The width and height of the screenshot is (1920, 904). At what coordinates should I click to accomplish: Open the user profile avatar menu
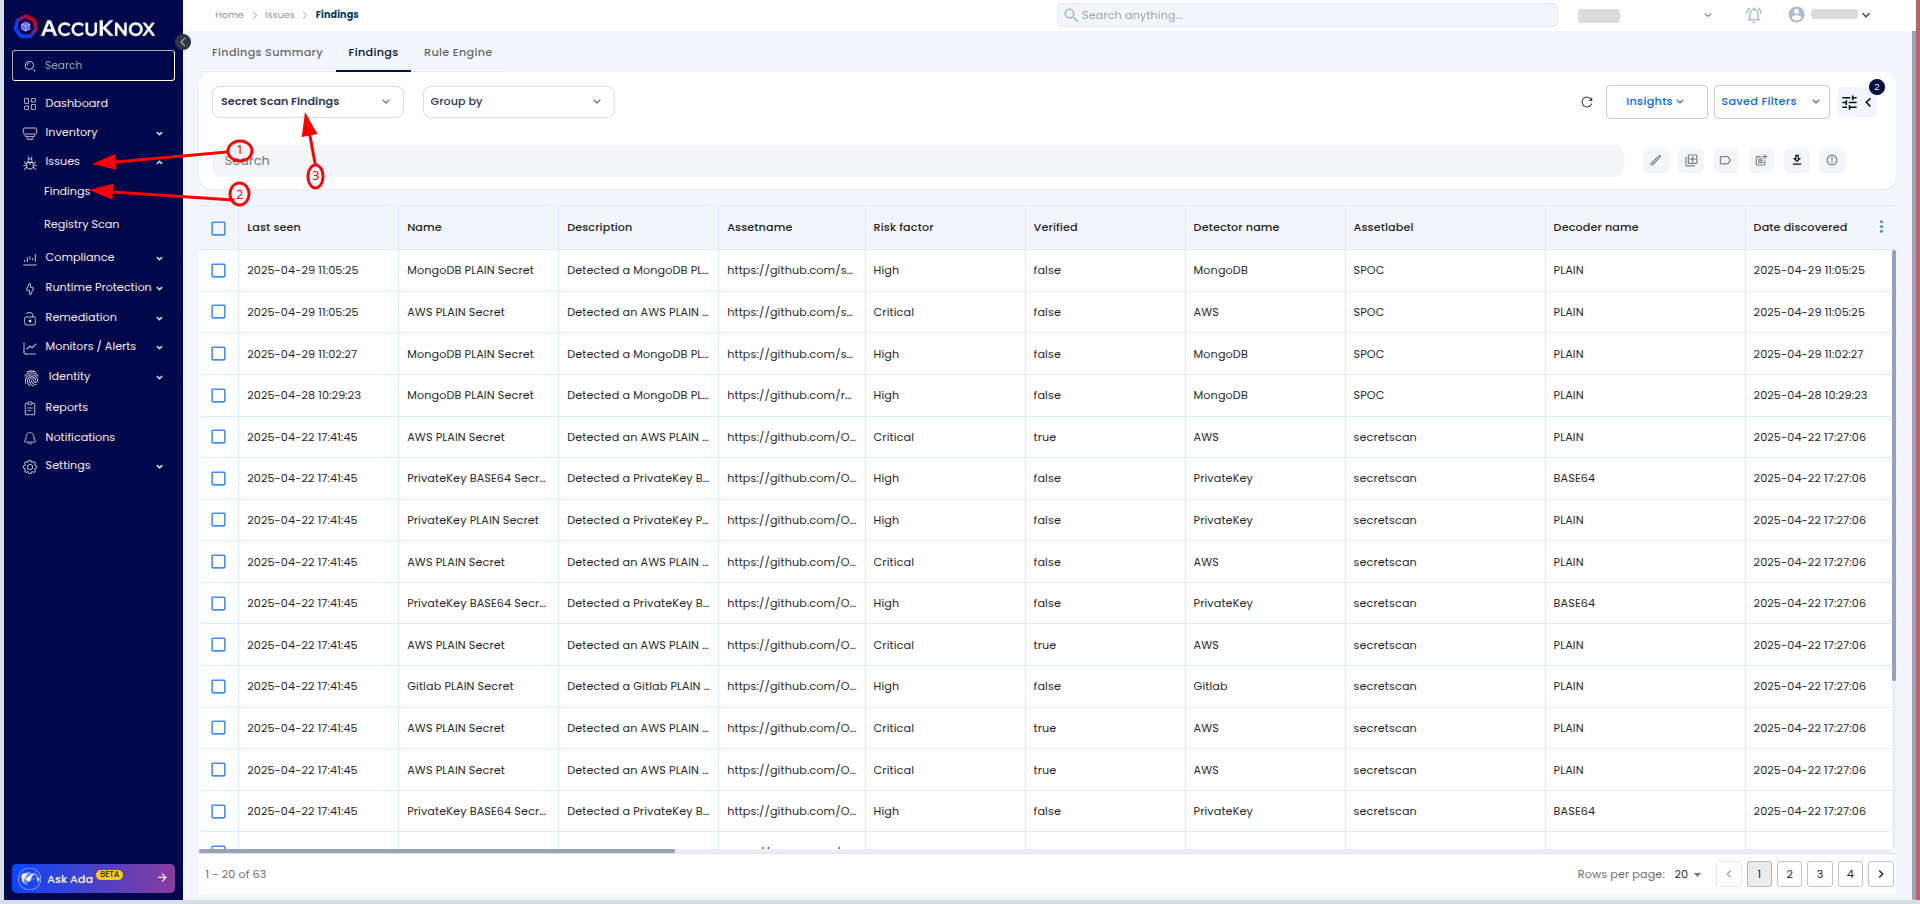coord(1796,15)
